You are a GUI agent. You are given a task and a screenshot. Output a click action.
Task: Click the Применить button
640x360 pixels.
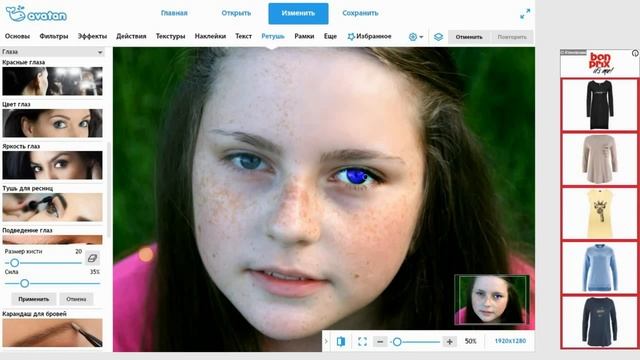[33, 299]
